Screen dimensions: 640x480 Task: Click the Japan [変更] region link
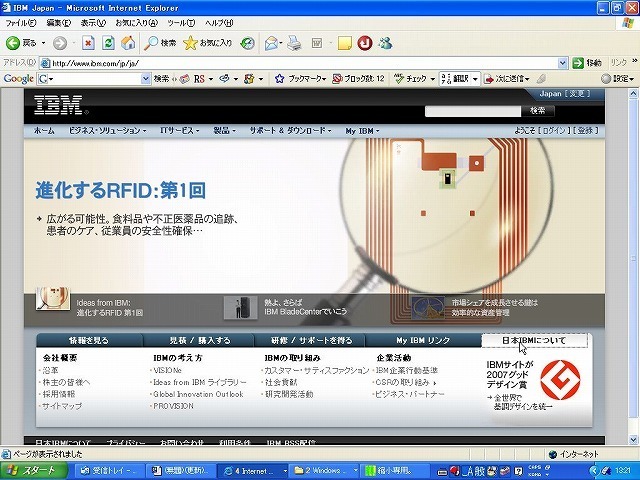565,94
